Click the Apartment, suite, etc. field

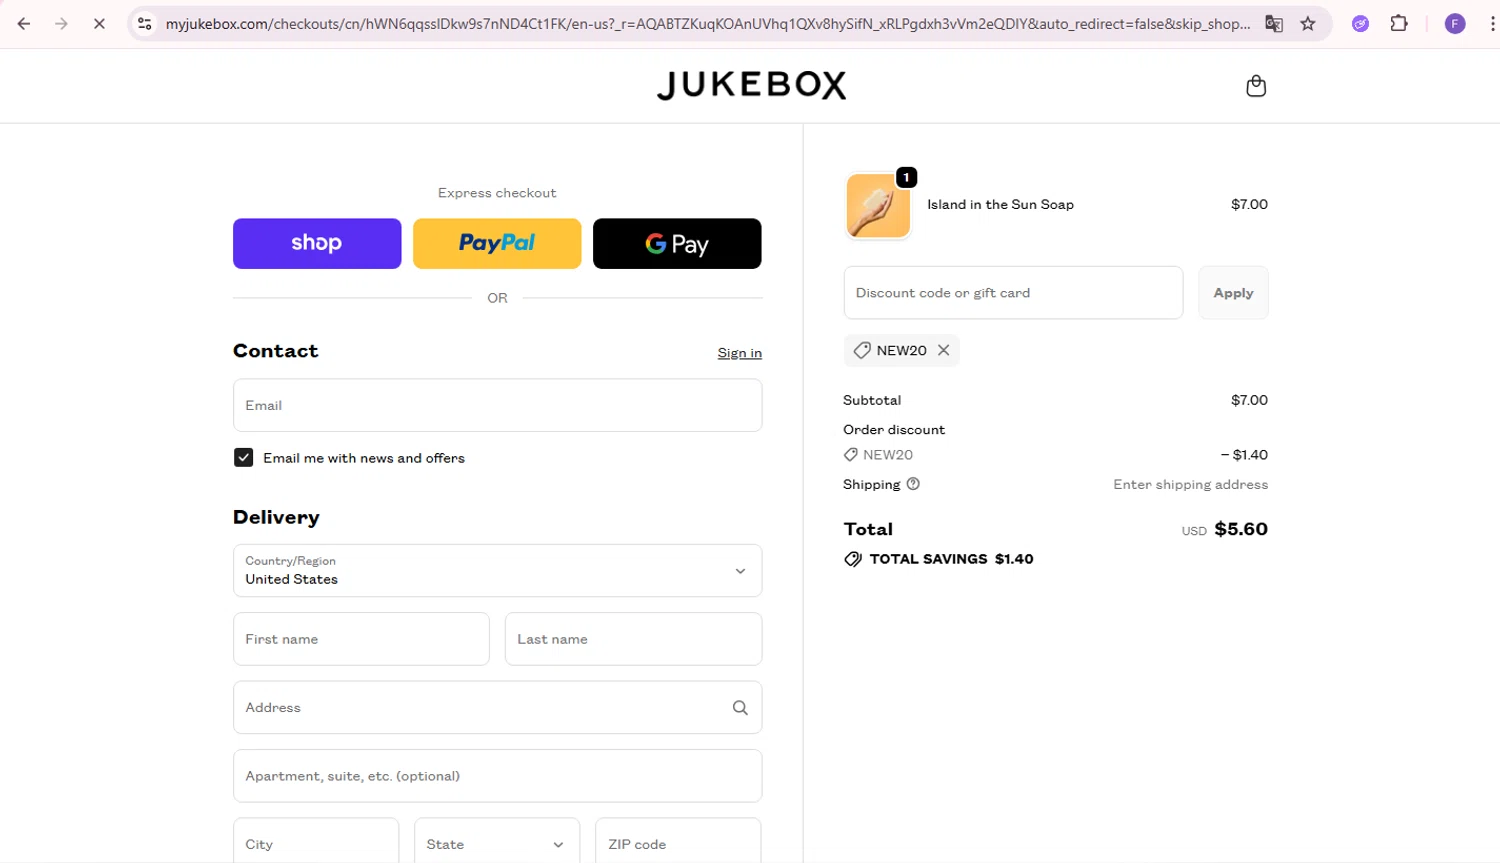point(497,776)
